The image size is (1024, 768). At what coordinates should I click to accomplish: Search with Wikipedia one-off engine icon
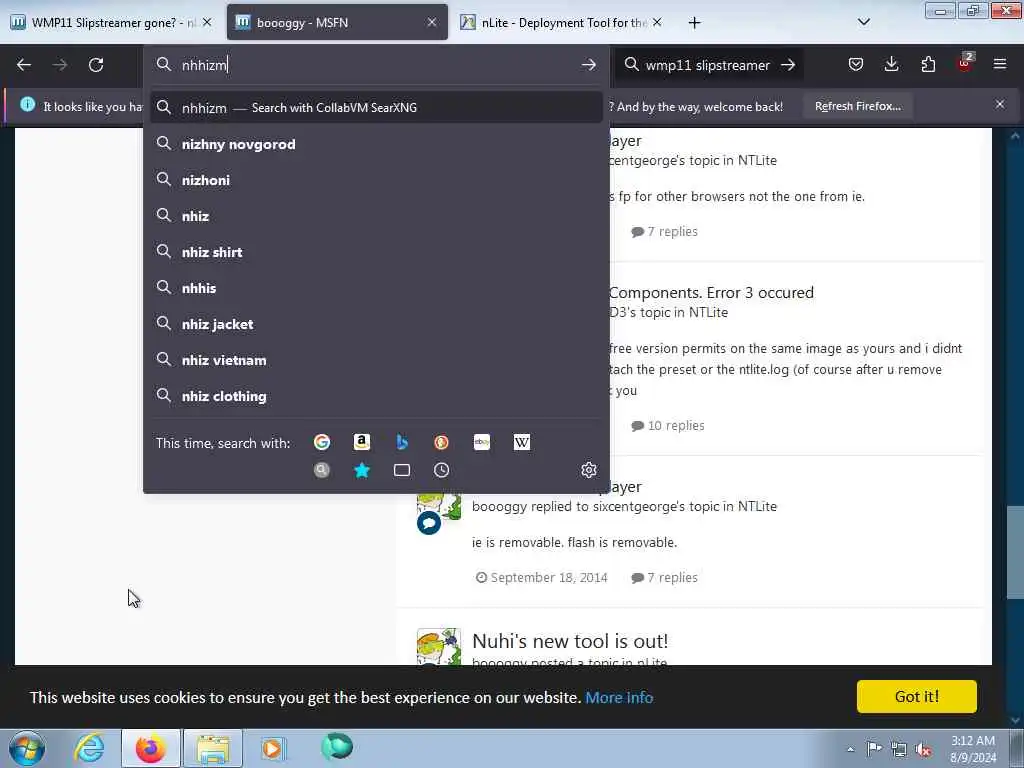click(x=522, y=442)
